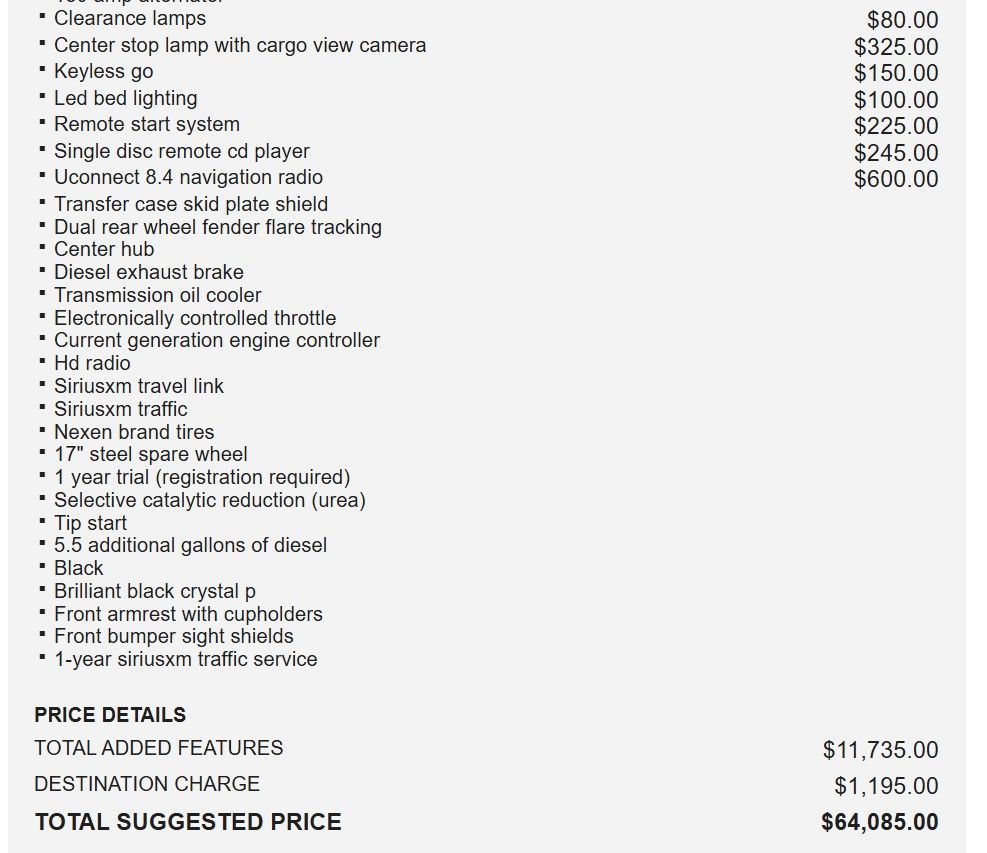Click the Brilliant black crystal p entry

click(x=154, y=591)
